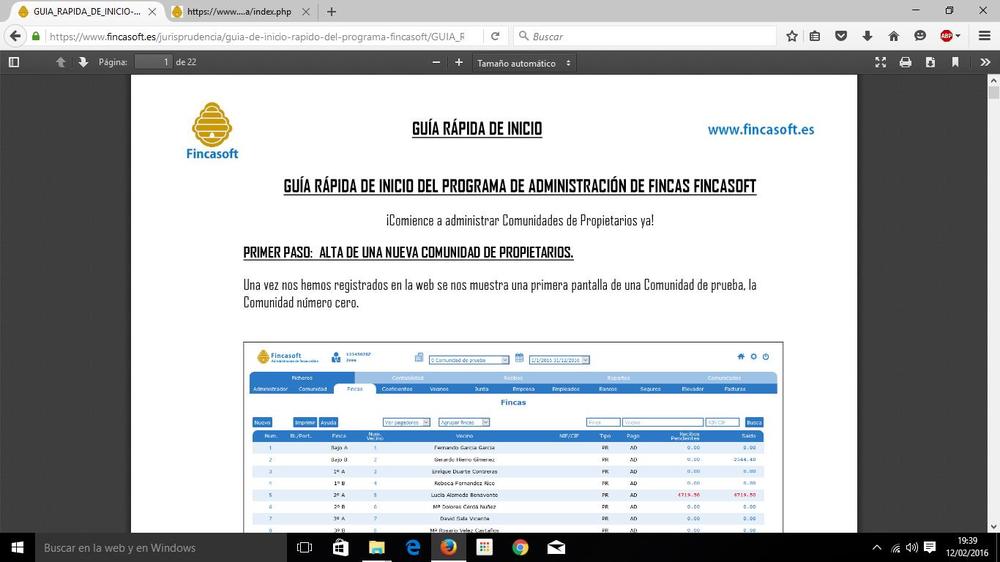Open Firefox Hello chat icon
Screen dimensions: 1000x562
tap(920, 36)
